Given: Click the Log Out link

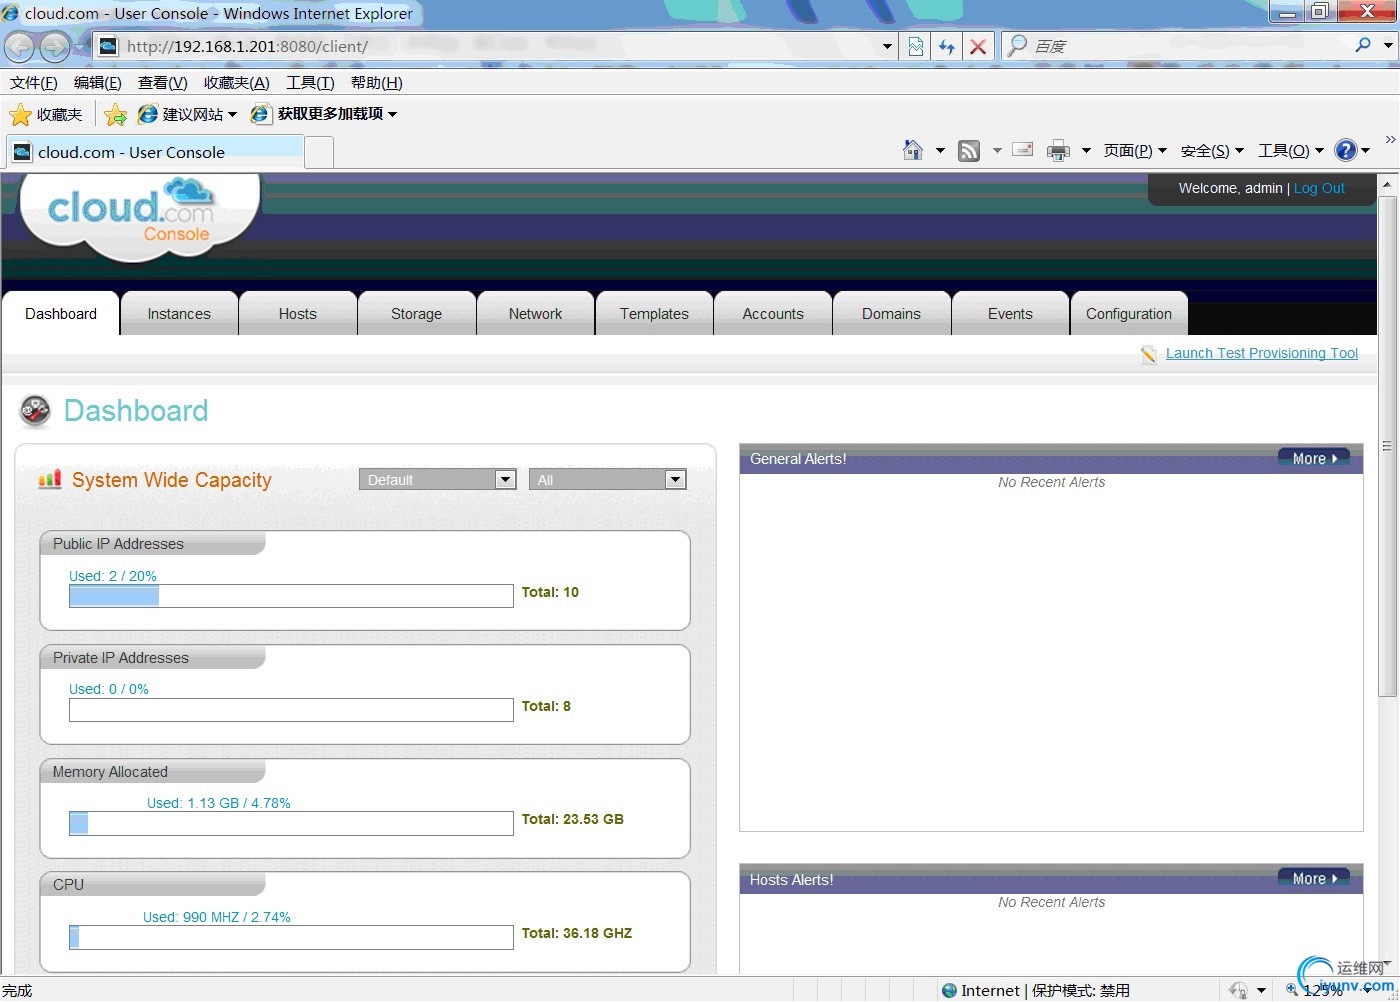Looking at the screenshot, I should coord(1319,188).
